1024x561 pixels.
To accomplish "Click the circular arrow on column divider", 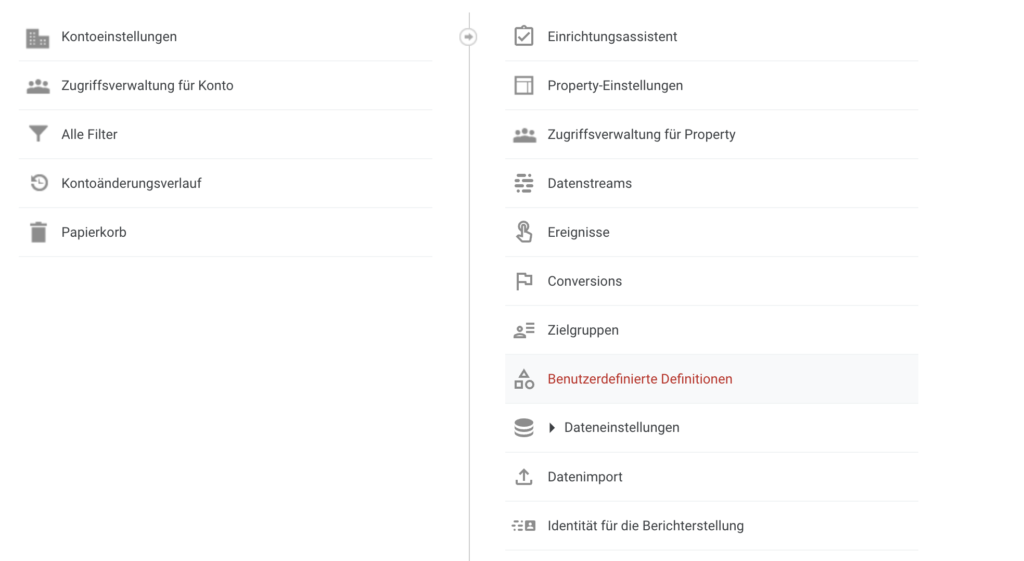I will coord(468,37).
